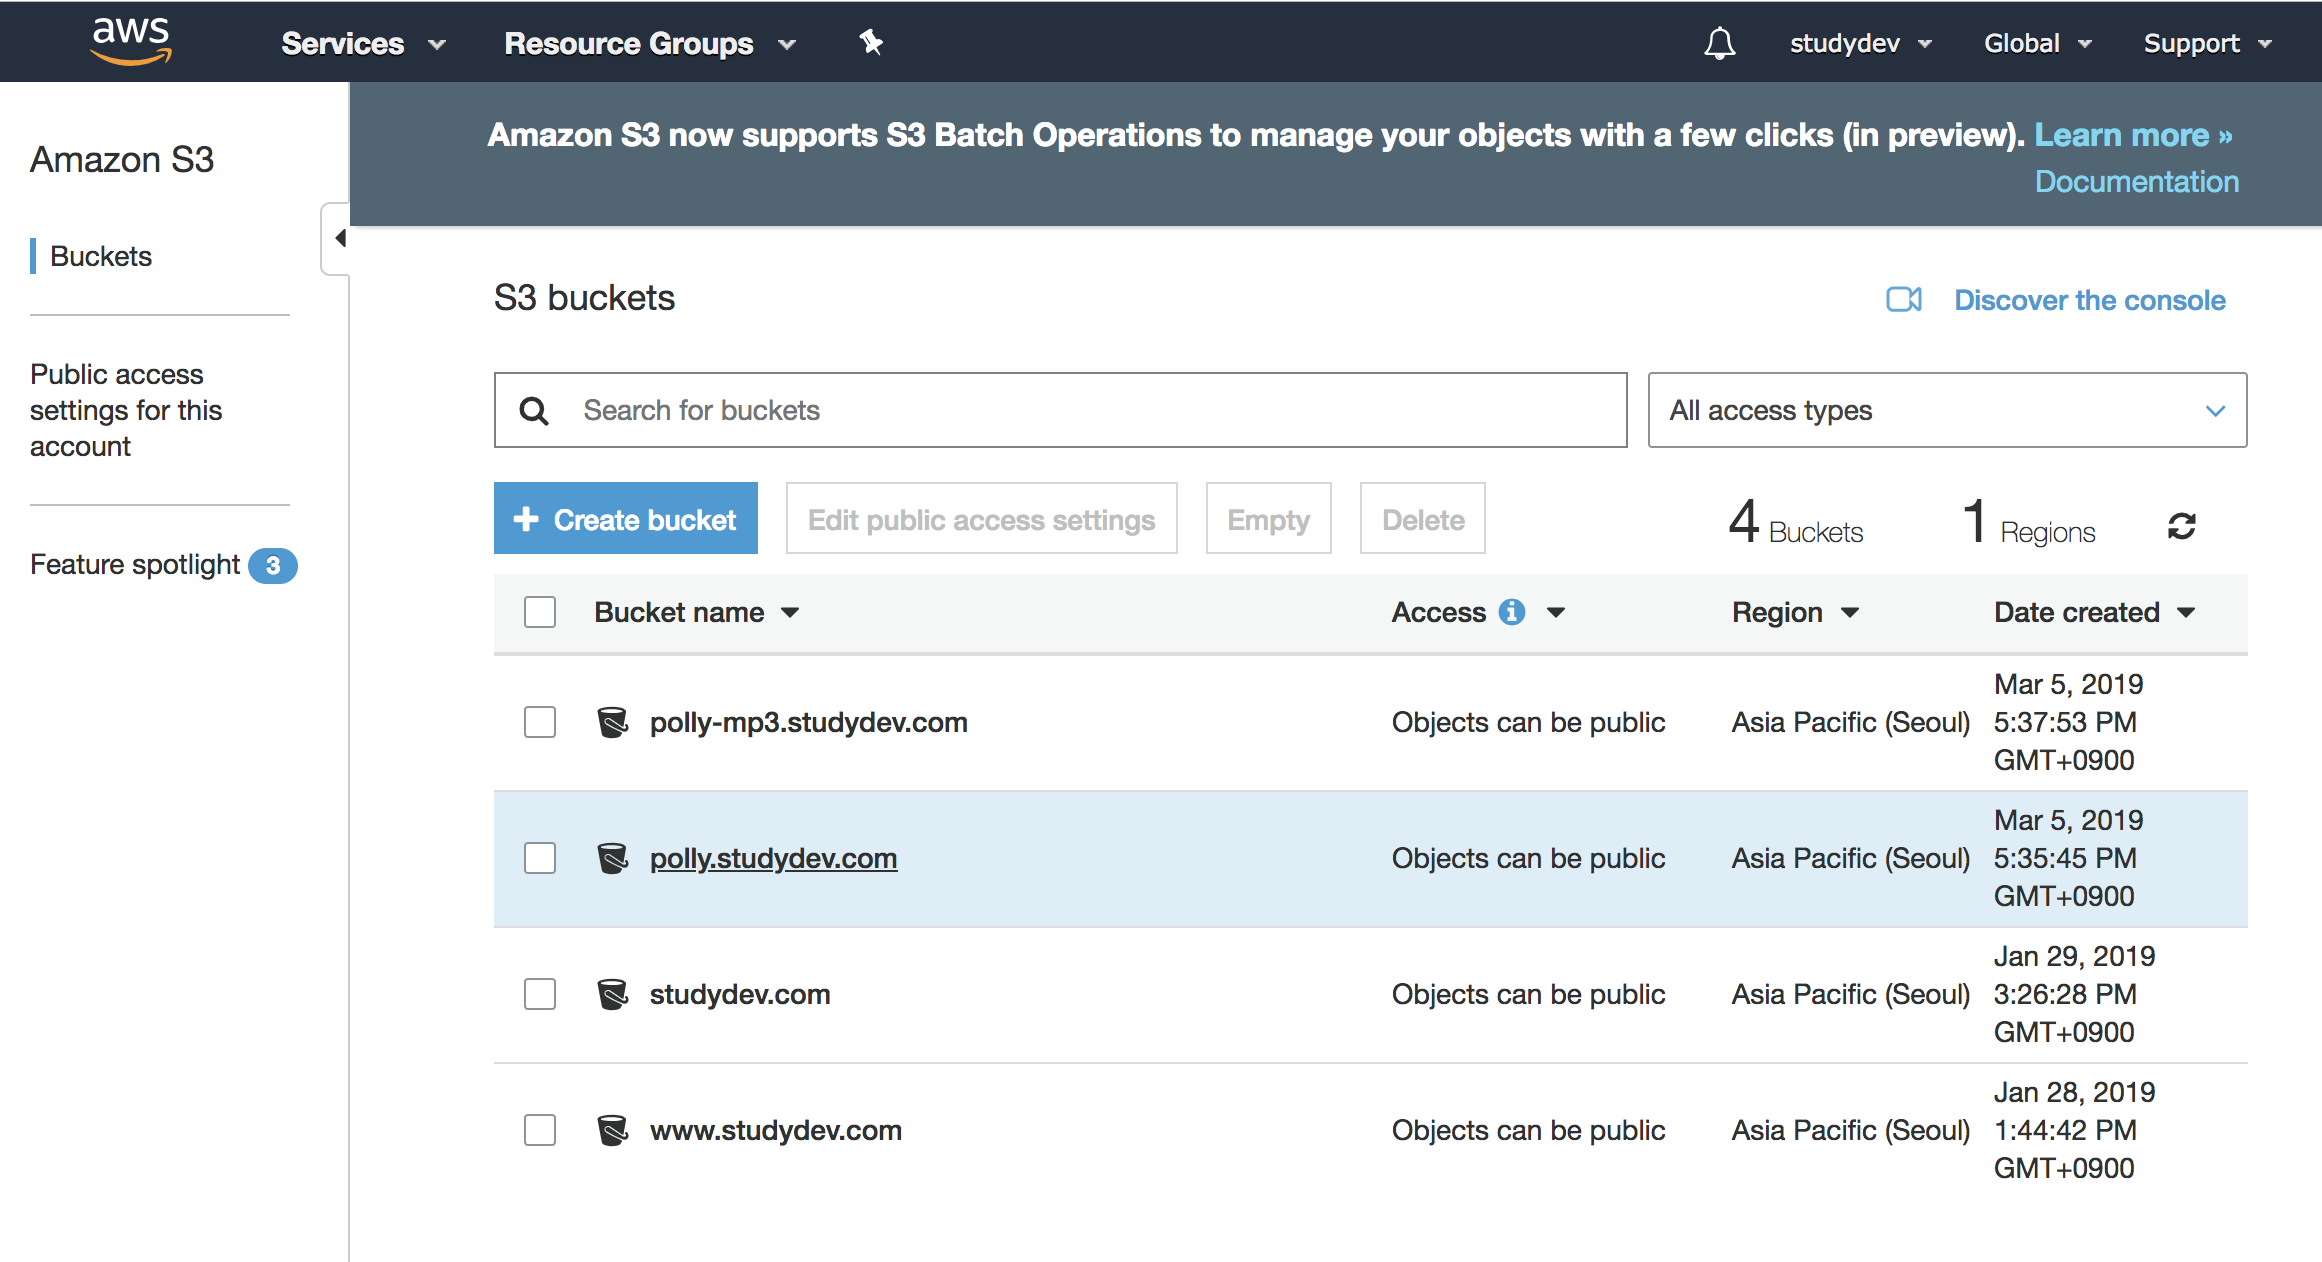Click the Delete button
The width and height of the screenshot is (2322, 1262).
coord(1422,519)
